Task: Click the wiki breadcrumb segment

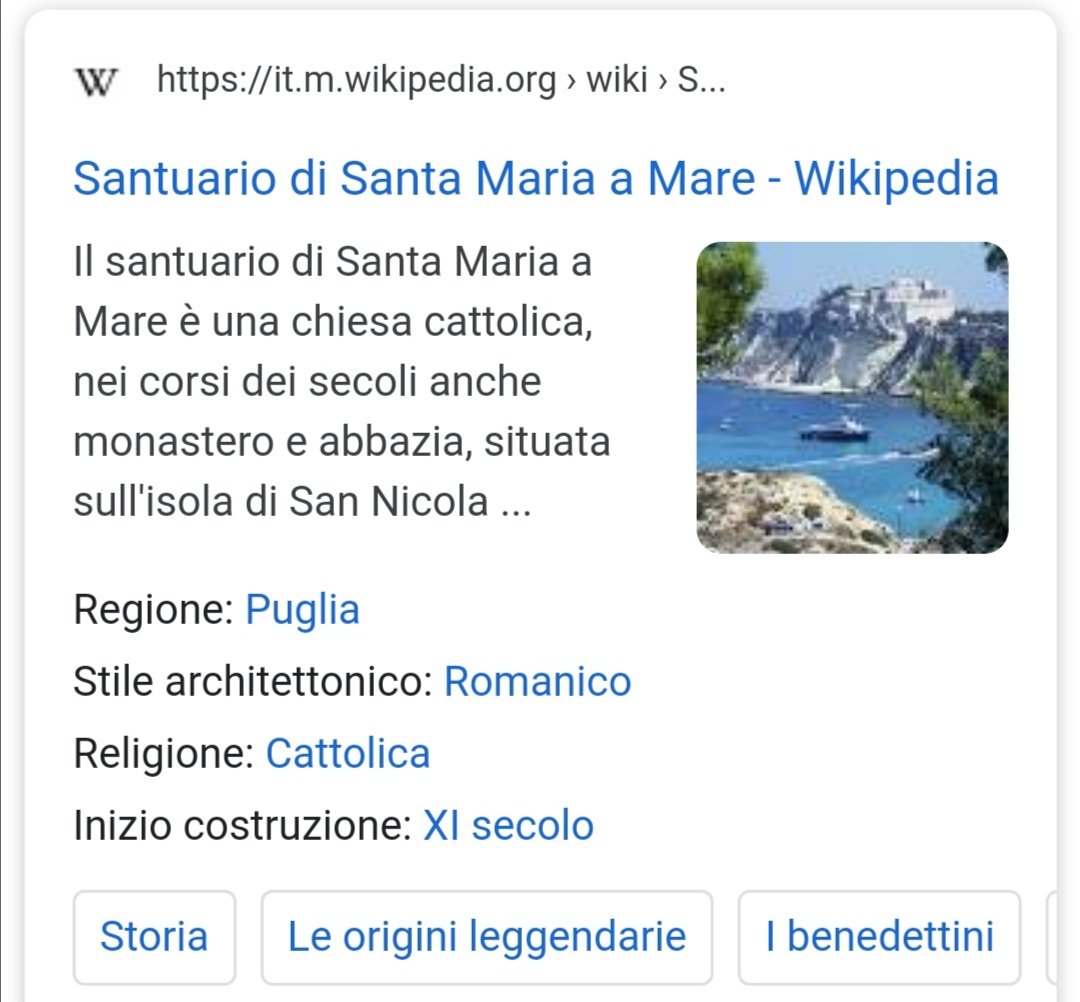Action: (616, 80)
